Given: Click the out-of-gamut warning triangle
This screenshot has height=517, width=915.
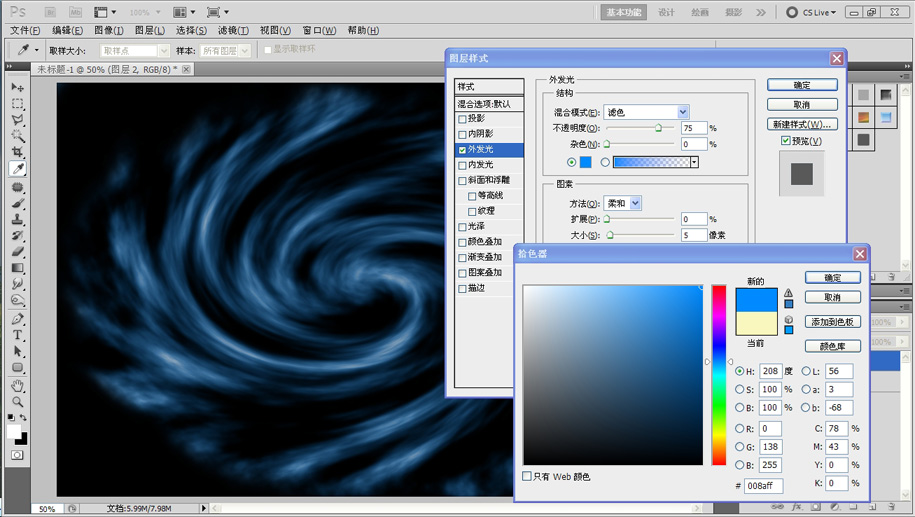Looking at the screenshot, I should (788, 293).
